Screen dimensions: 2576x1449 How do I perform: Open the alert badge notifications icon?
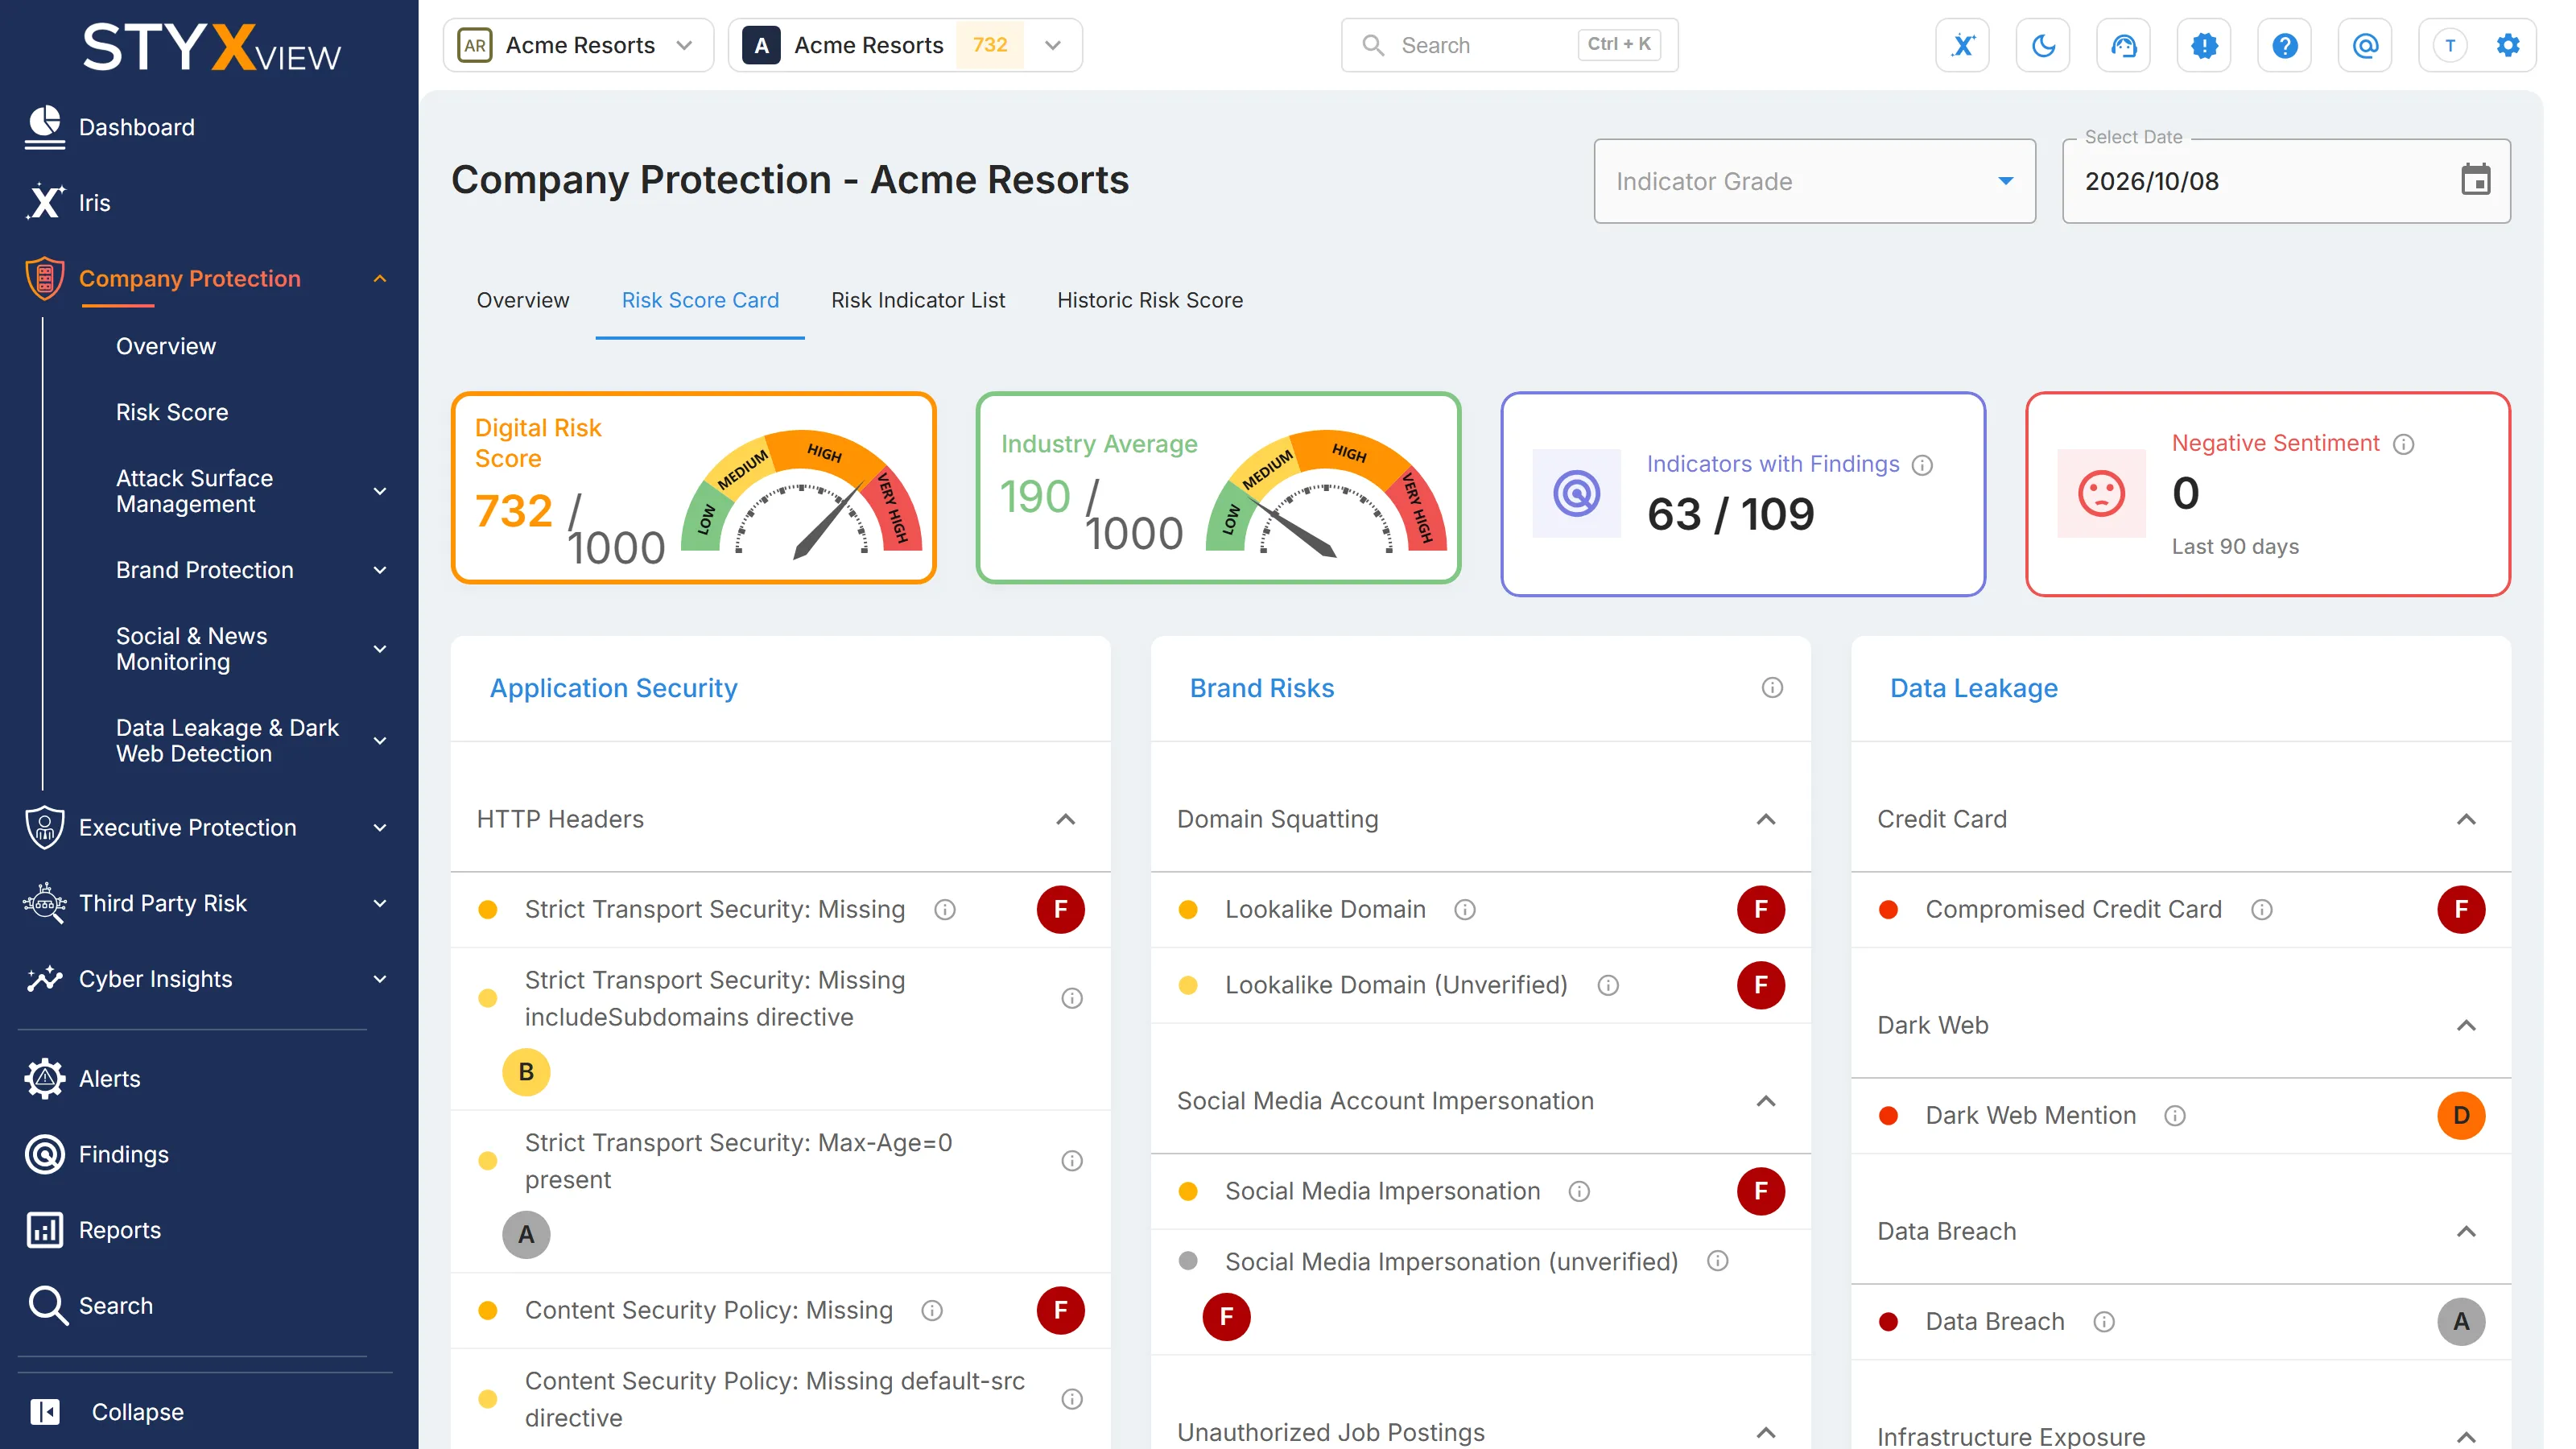[2204, 45]
